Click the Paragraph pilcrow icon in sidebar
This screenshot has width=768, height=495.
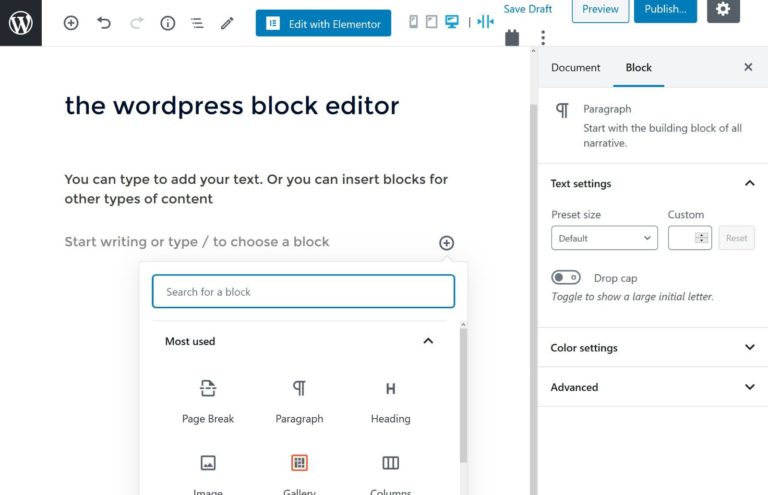[x=562, y=110]
